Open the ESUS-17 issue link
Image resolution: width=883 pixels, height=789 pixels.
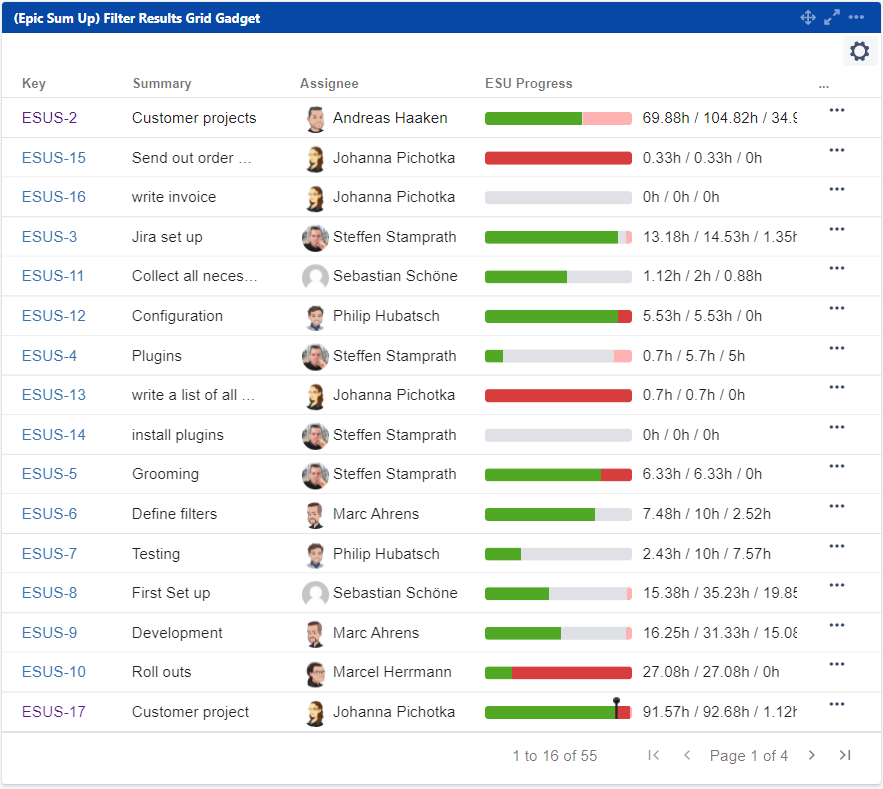[54, 712]
